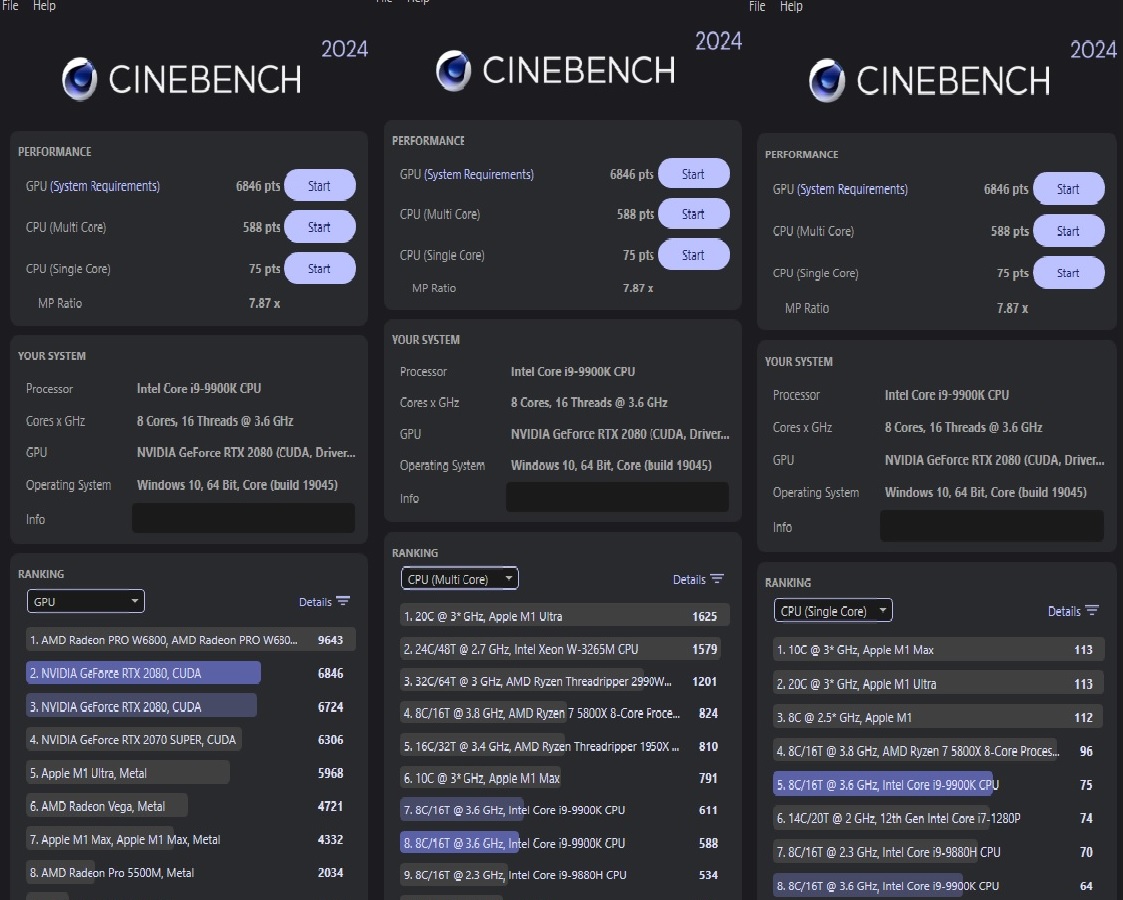Viewport: 1123px width, 900px height.
Task: Select i9-9880H row scoring 534
Action: 564,875
